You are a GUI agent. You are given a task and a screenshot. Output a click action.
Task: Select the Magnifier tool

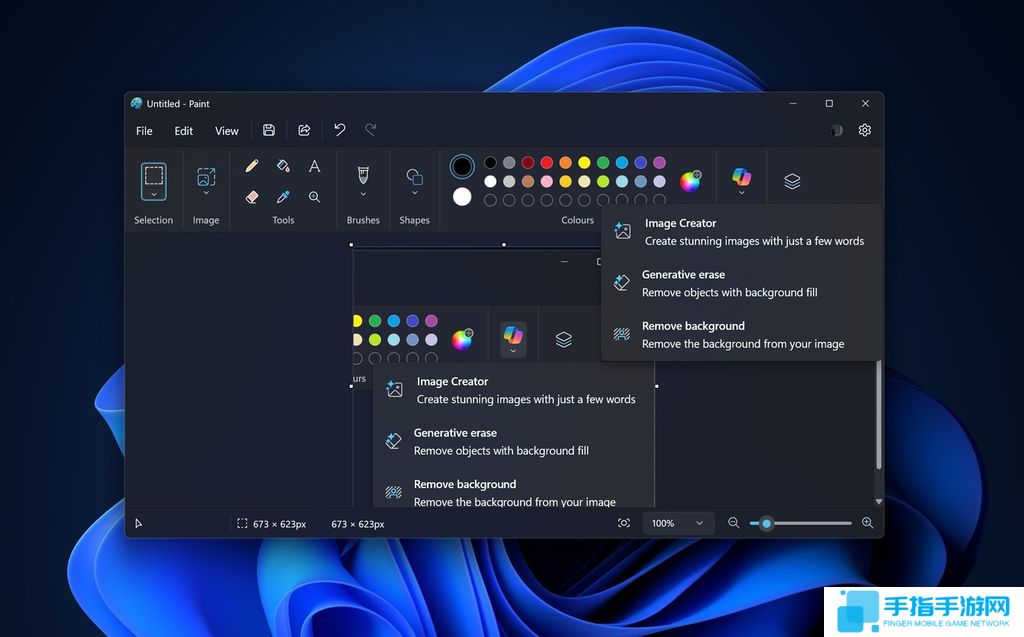[314, 197]
